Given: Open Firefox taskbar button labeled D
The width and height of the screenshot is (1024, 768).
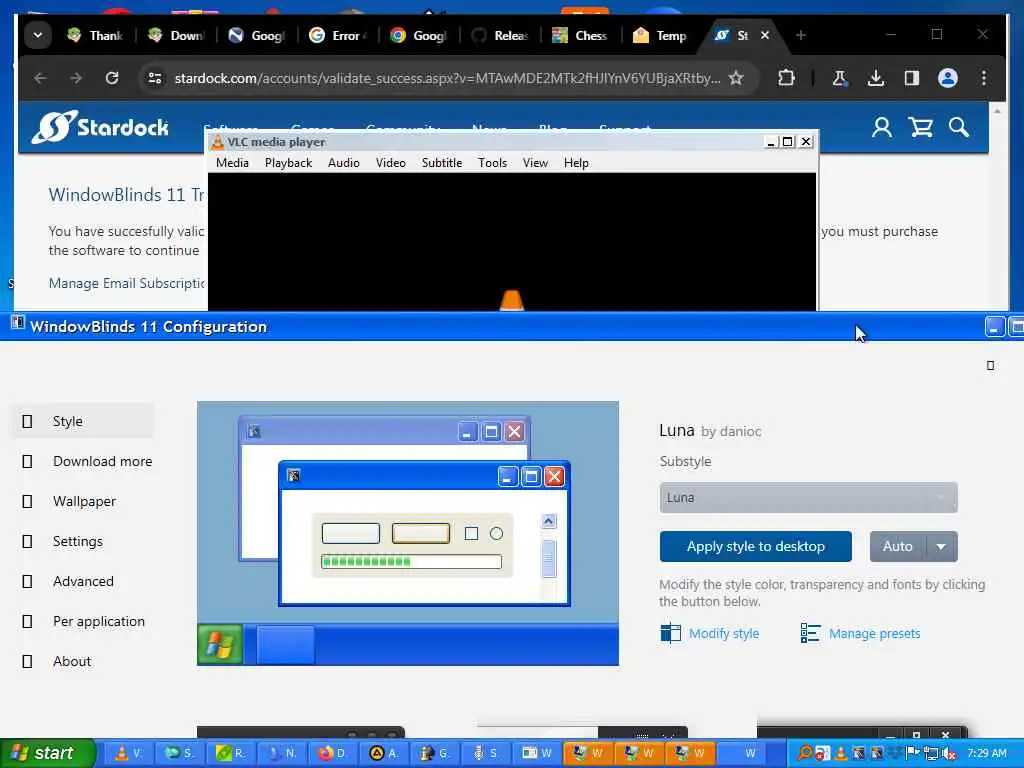Looking at the screenshot, I should coord(333,753).
